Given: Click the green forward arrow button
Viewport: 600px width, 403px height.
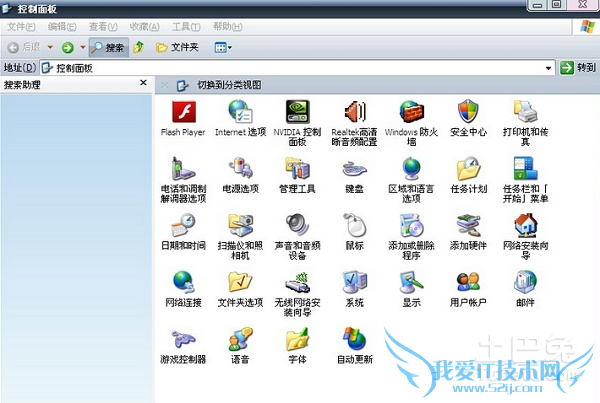Looking at the screenshot, I should tap(68, 47).
